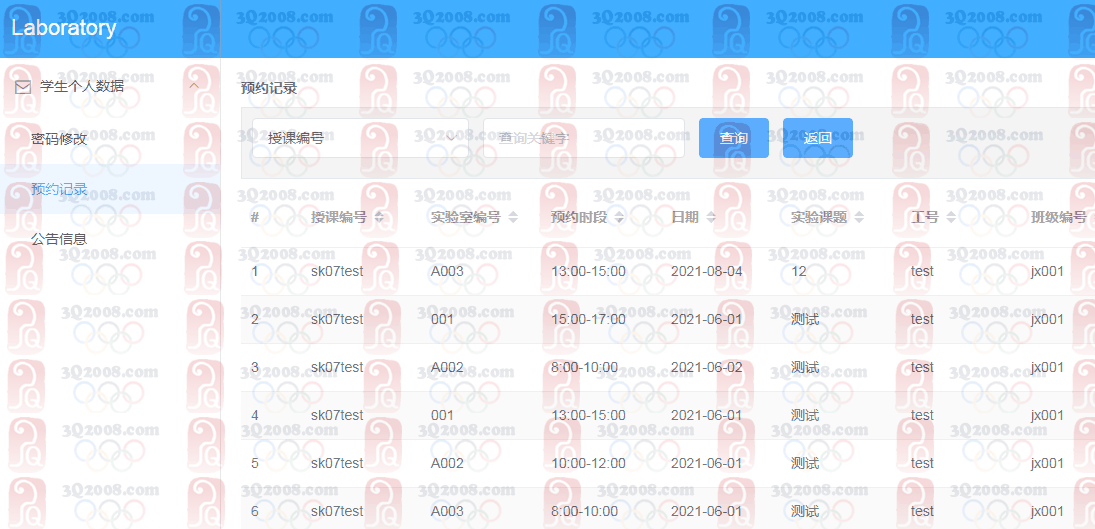Sort by 授课编号 column arrows

379,218
